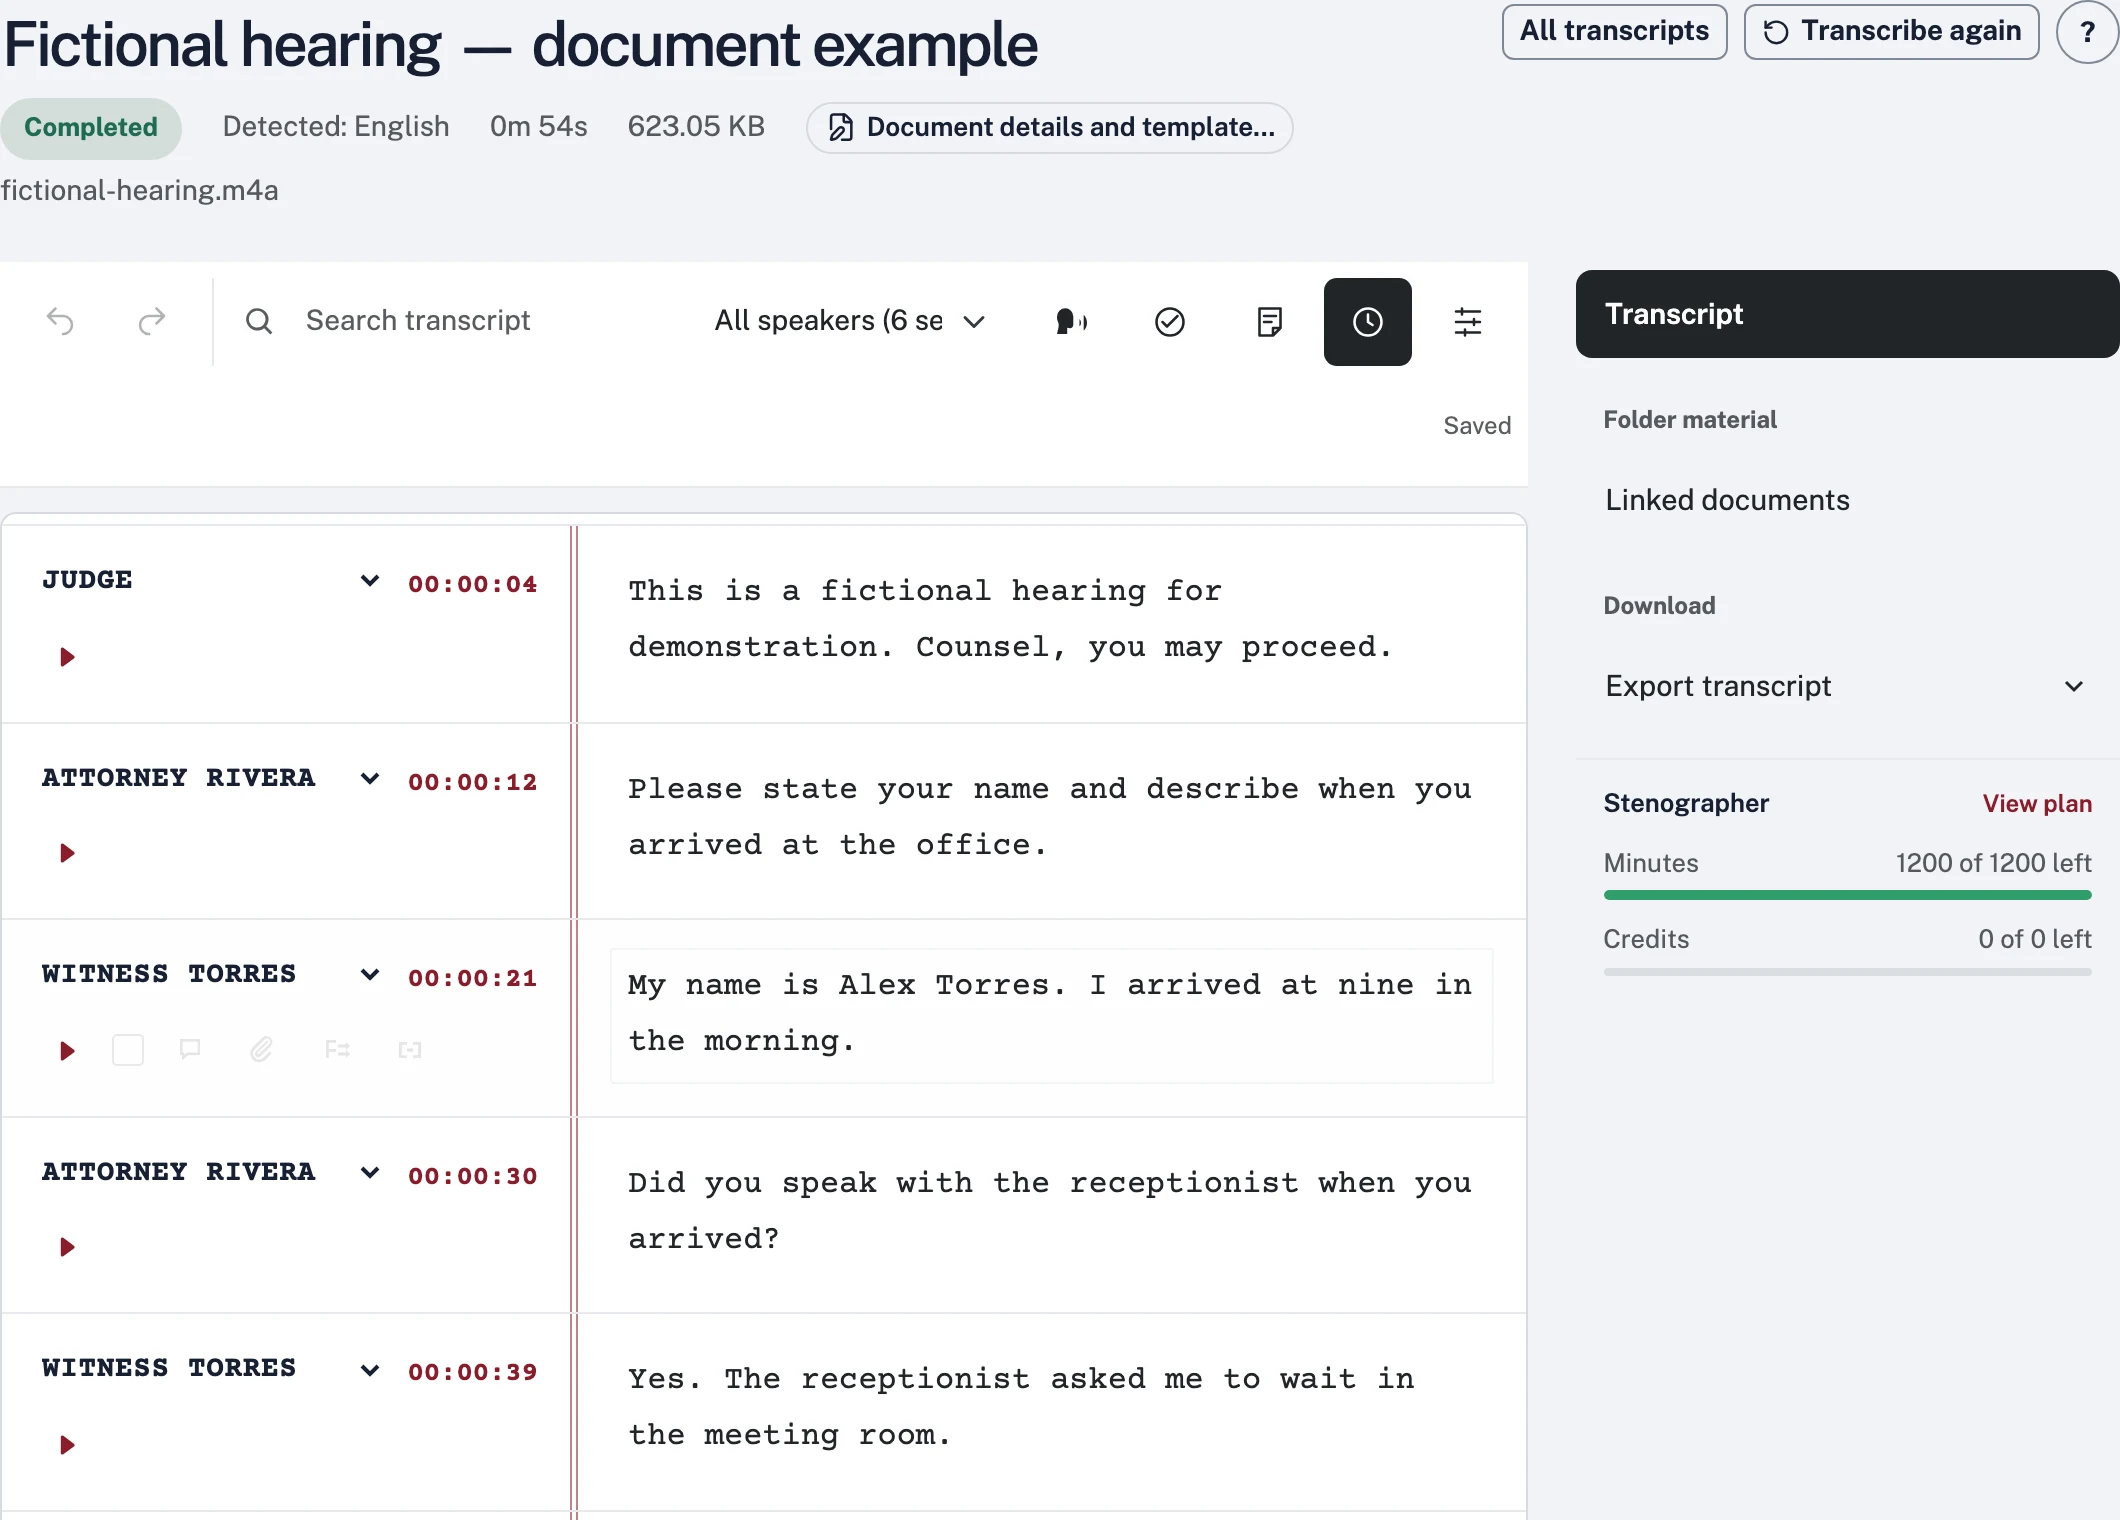This screenshot has height=1520, width=2120.
Task: Follow the View plan link
Action: (2037, 804)
